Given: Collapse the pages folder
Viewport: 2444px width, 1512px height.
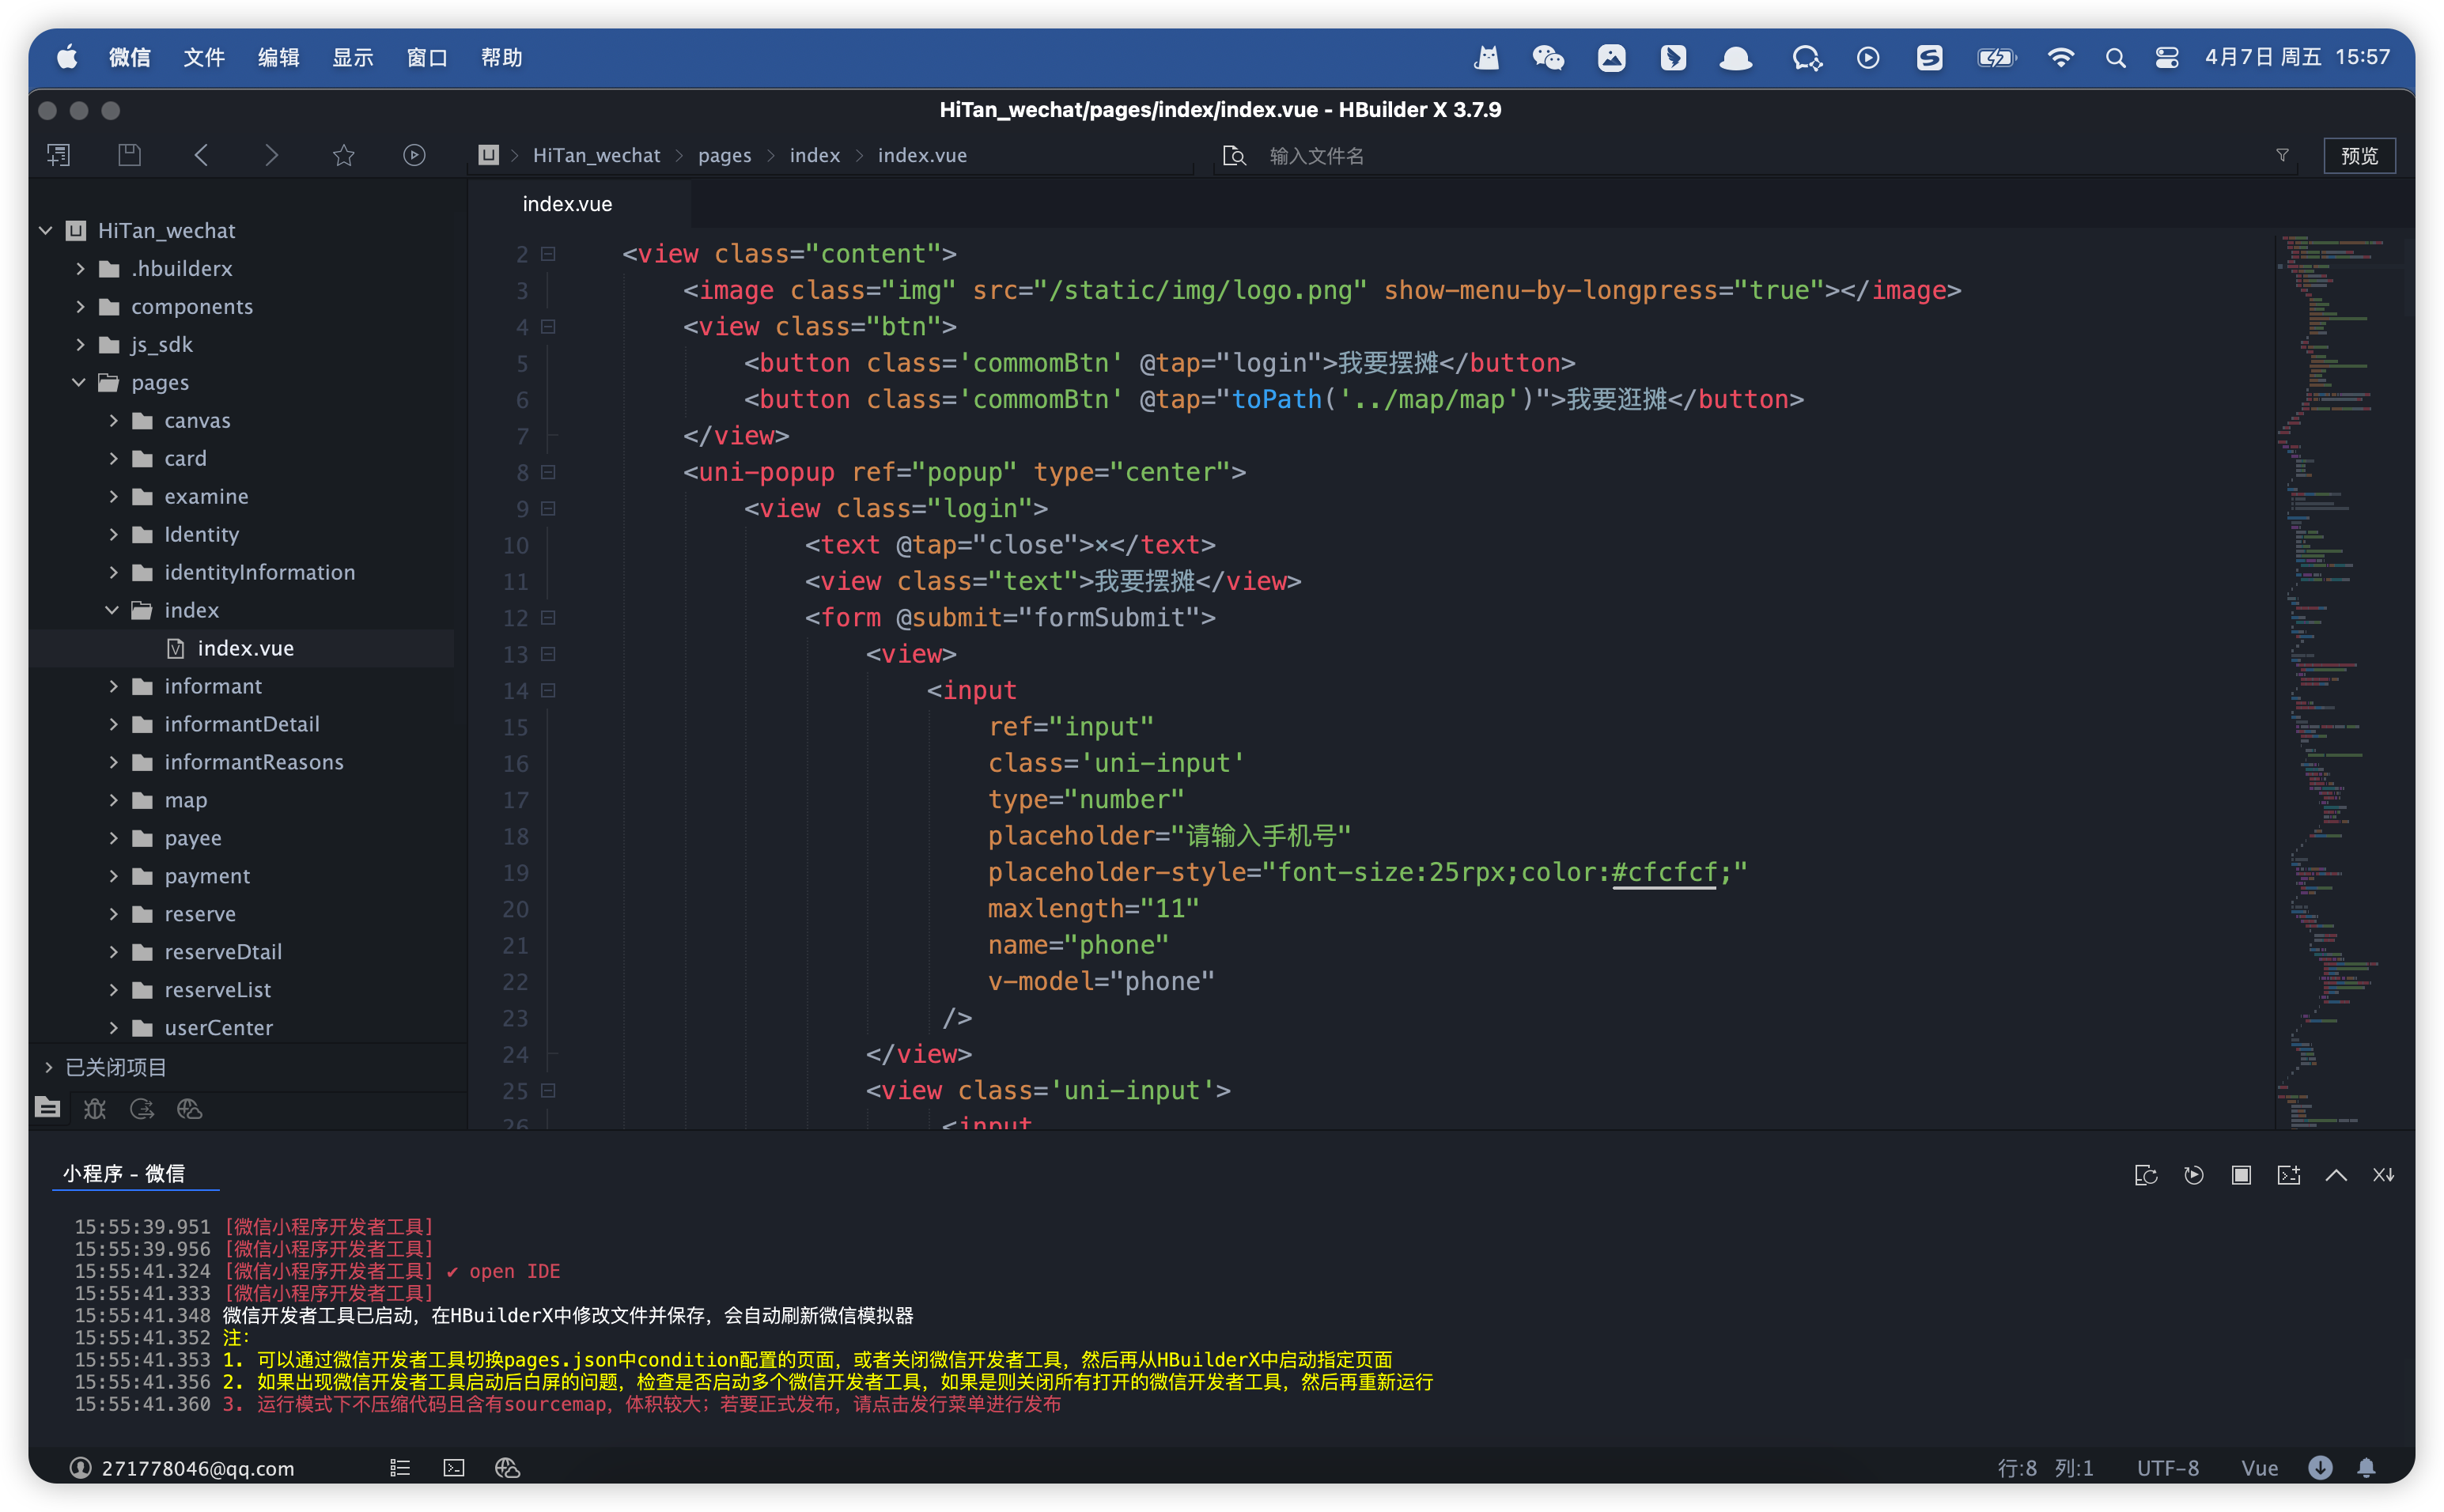Looking at the screenshot, I should click(79, 383).
